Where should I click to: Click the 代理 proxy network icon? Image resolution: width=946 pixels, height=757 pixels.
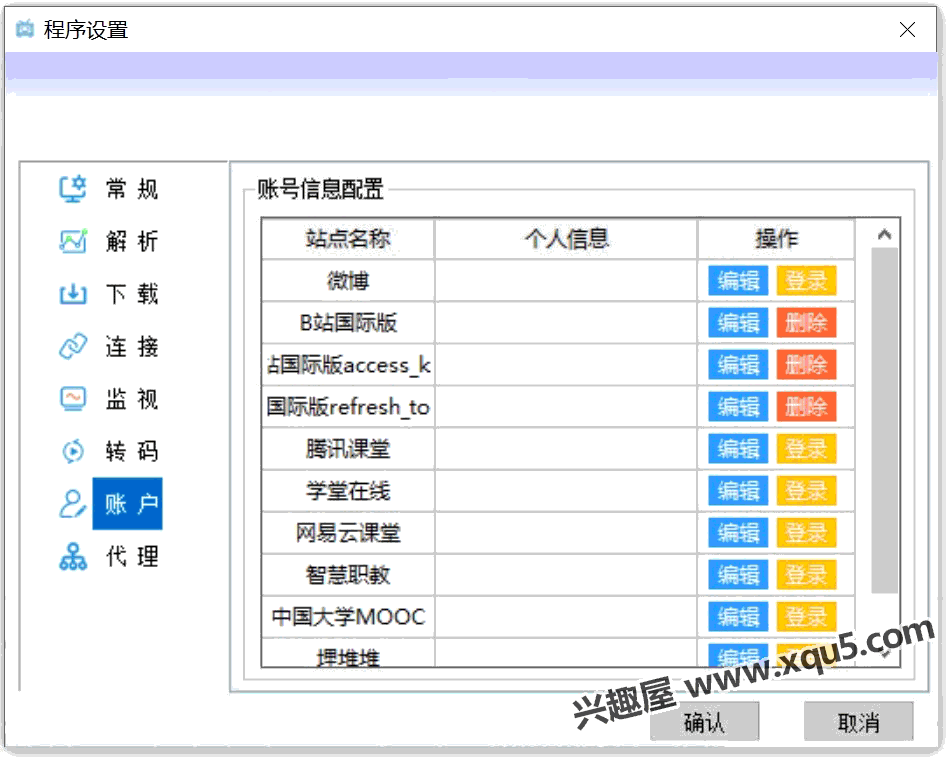pyautogui.click(x=73, y=557)
